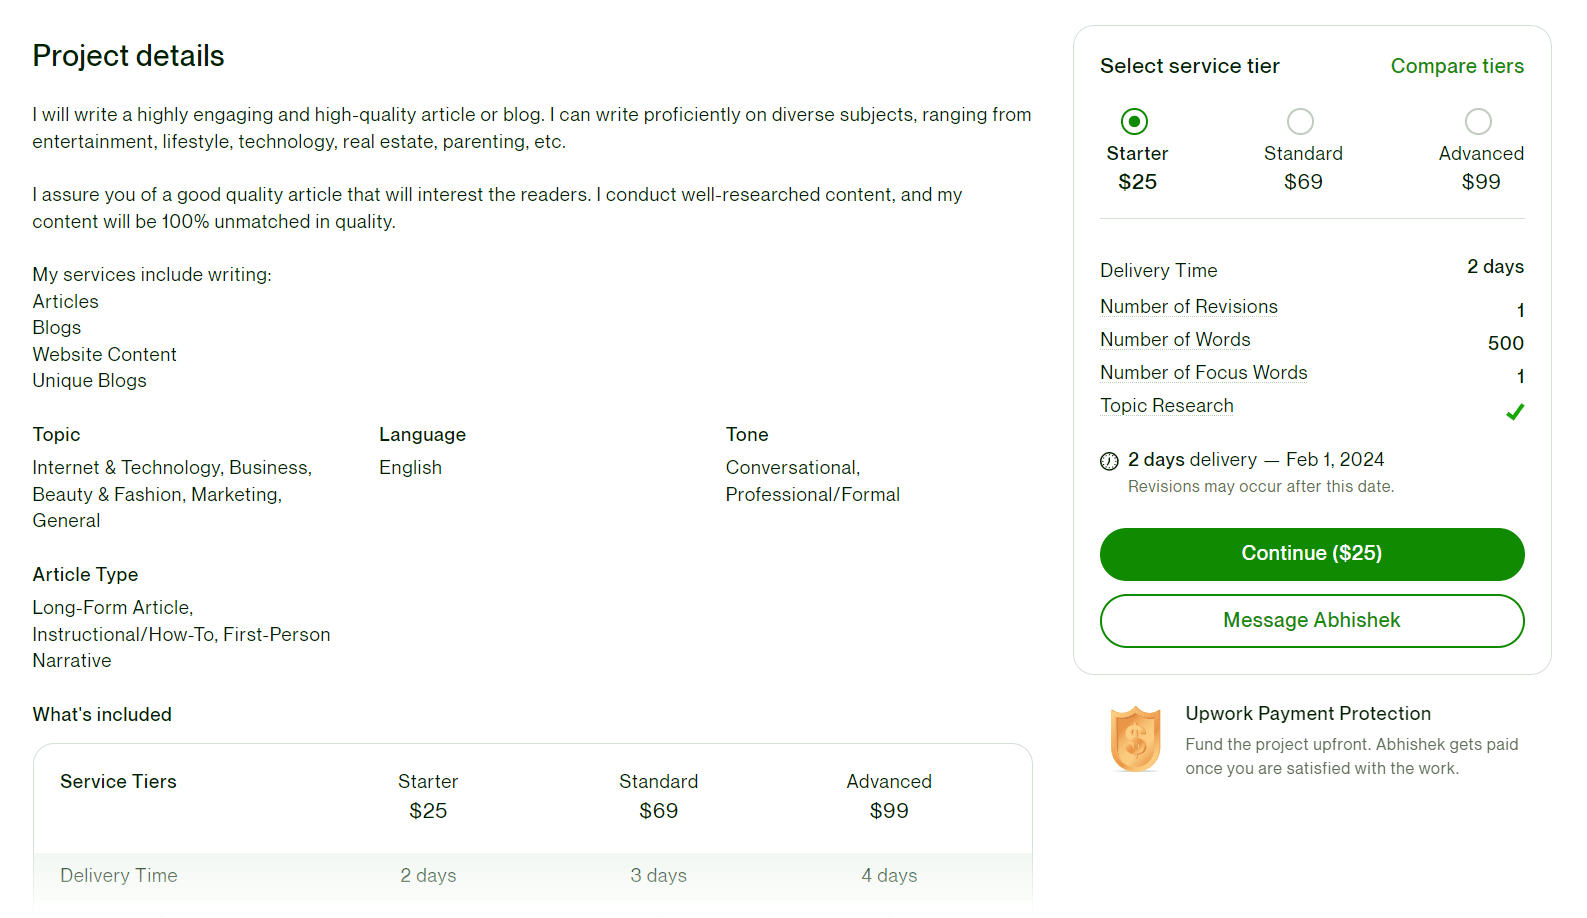This screenshot has width=1587, height=918.
Task: Click the Advanced $99 column in the Service Tiers table
Action: [889, 797]
